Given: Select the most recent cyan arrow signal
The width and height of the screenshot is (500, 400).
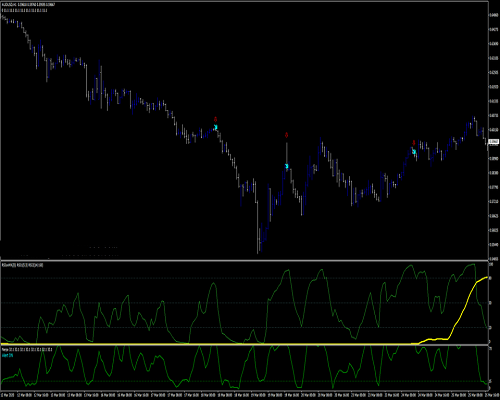Looking at the screenshot, I should [x=414, y=152].
